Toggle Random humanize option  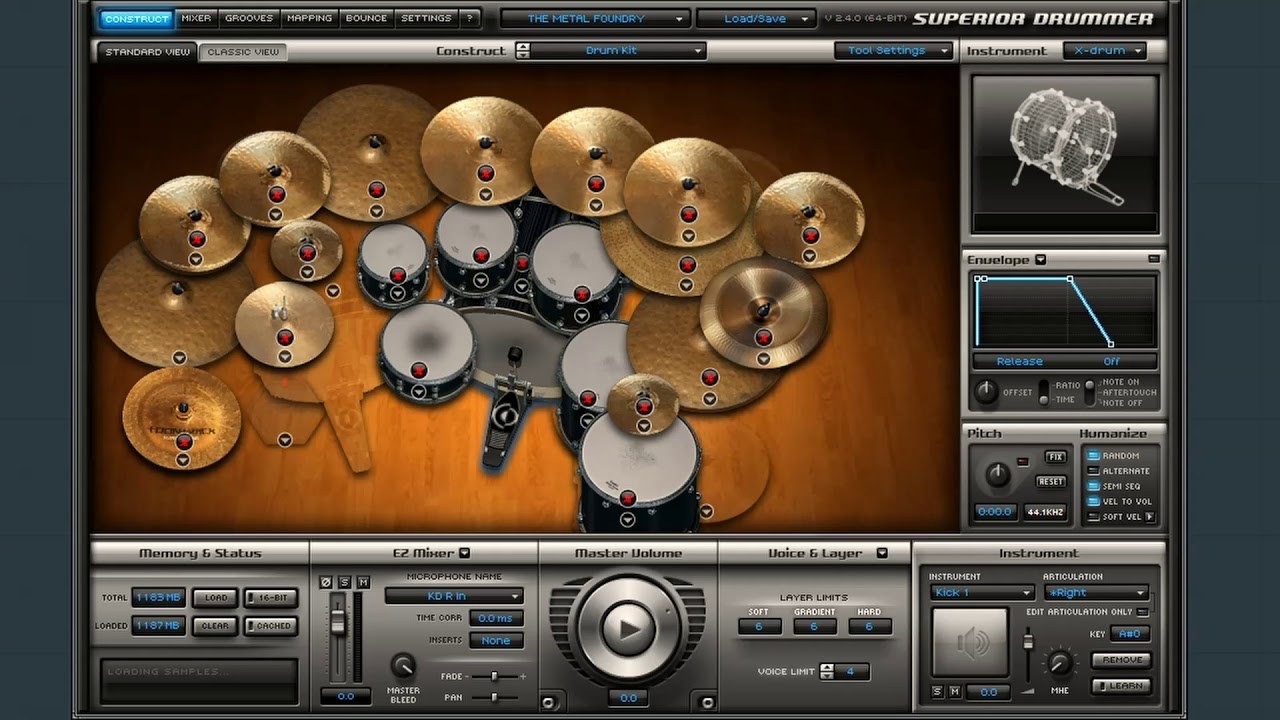(1093, 456)
